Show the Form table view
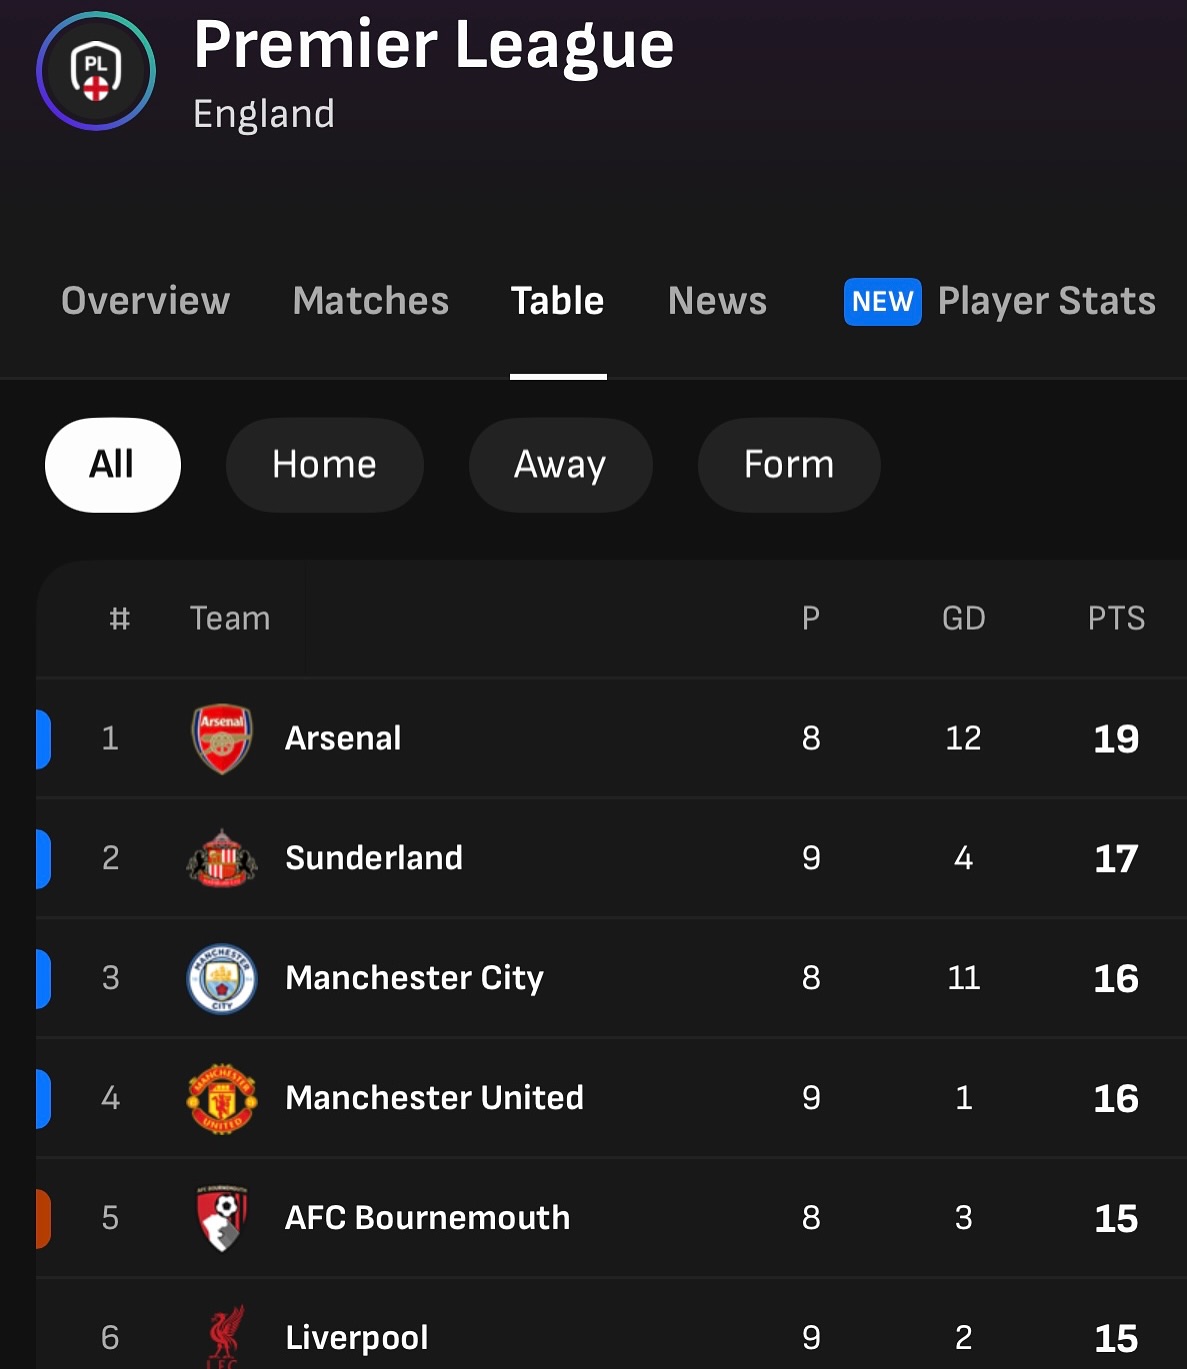The height and width of the screenshot is (1369, 1187). pyautogui.click(x=789, y=465)
